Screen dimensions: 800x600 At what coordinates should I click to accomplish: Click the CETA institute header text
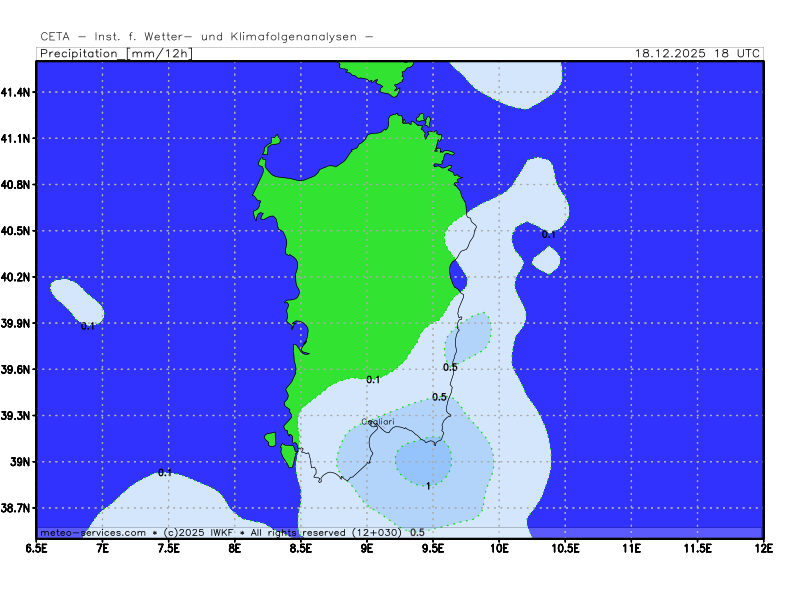click(207, 36)
